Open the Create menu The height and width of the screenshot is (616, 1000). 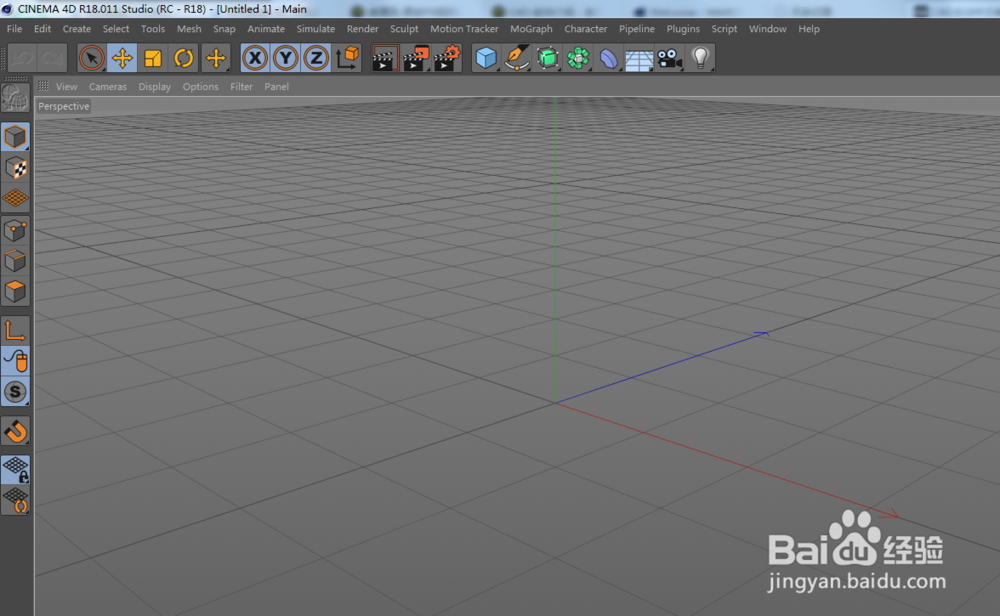[x=77, y=29]
